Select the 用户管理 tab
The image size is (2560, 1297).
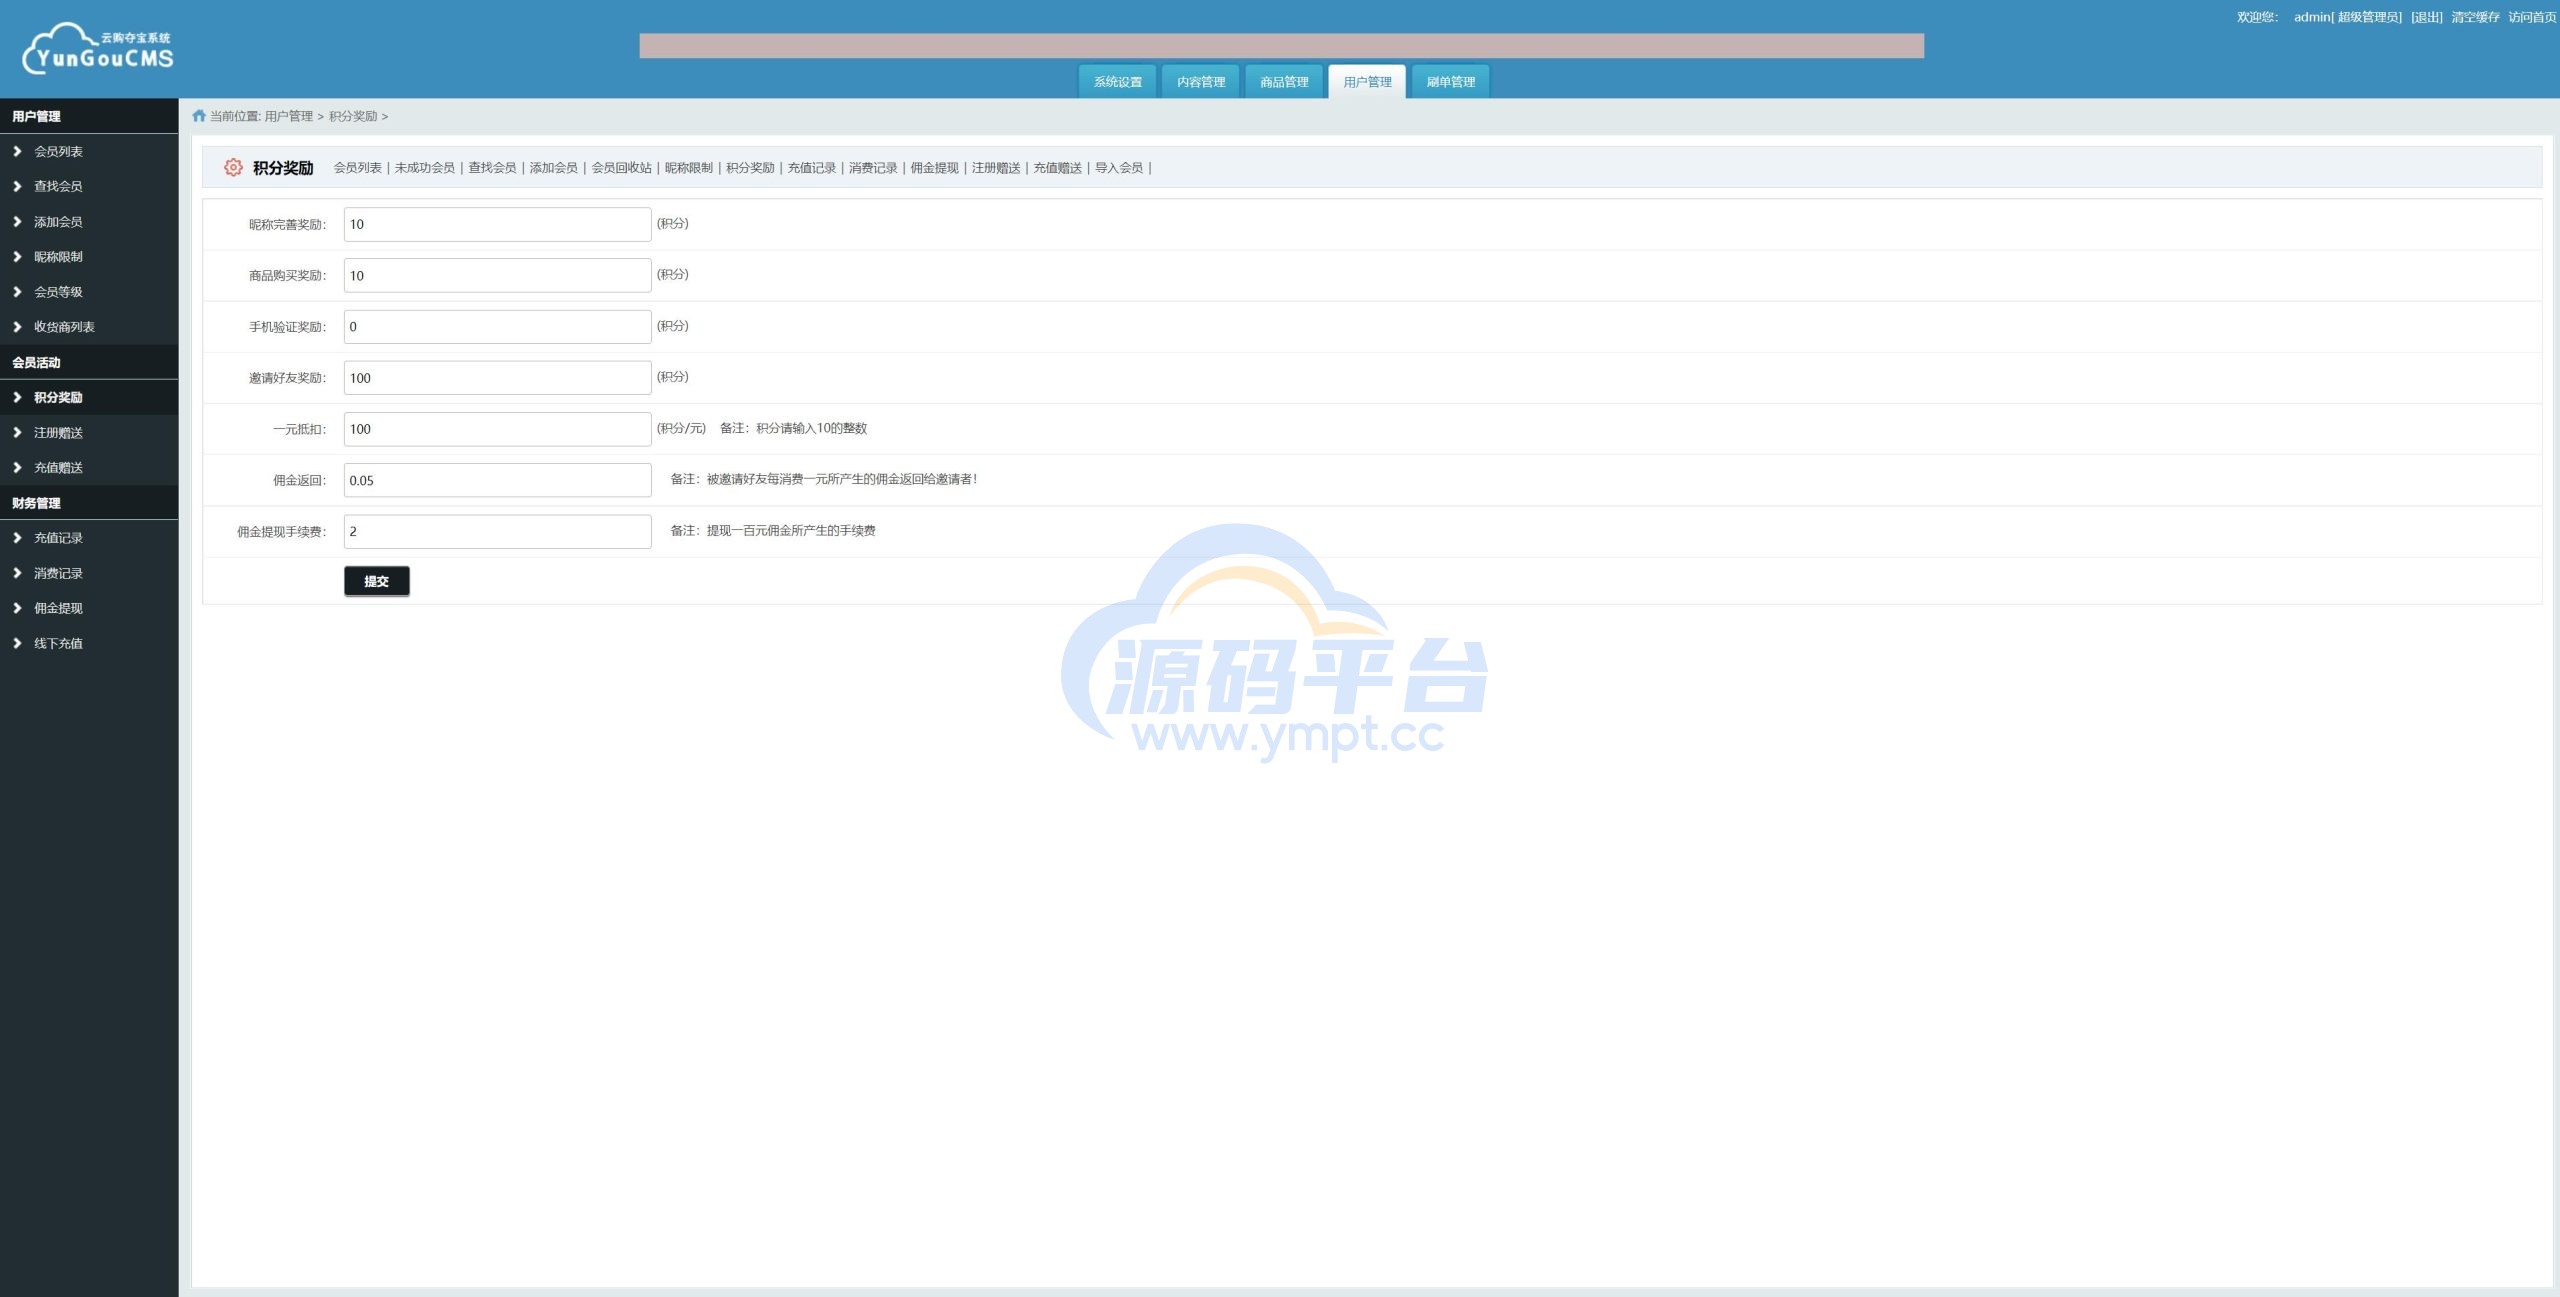pos(1367,82)
